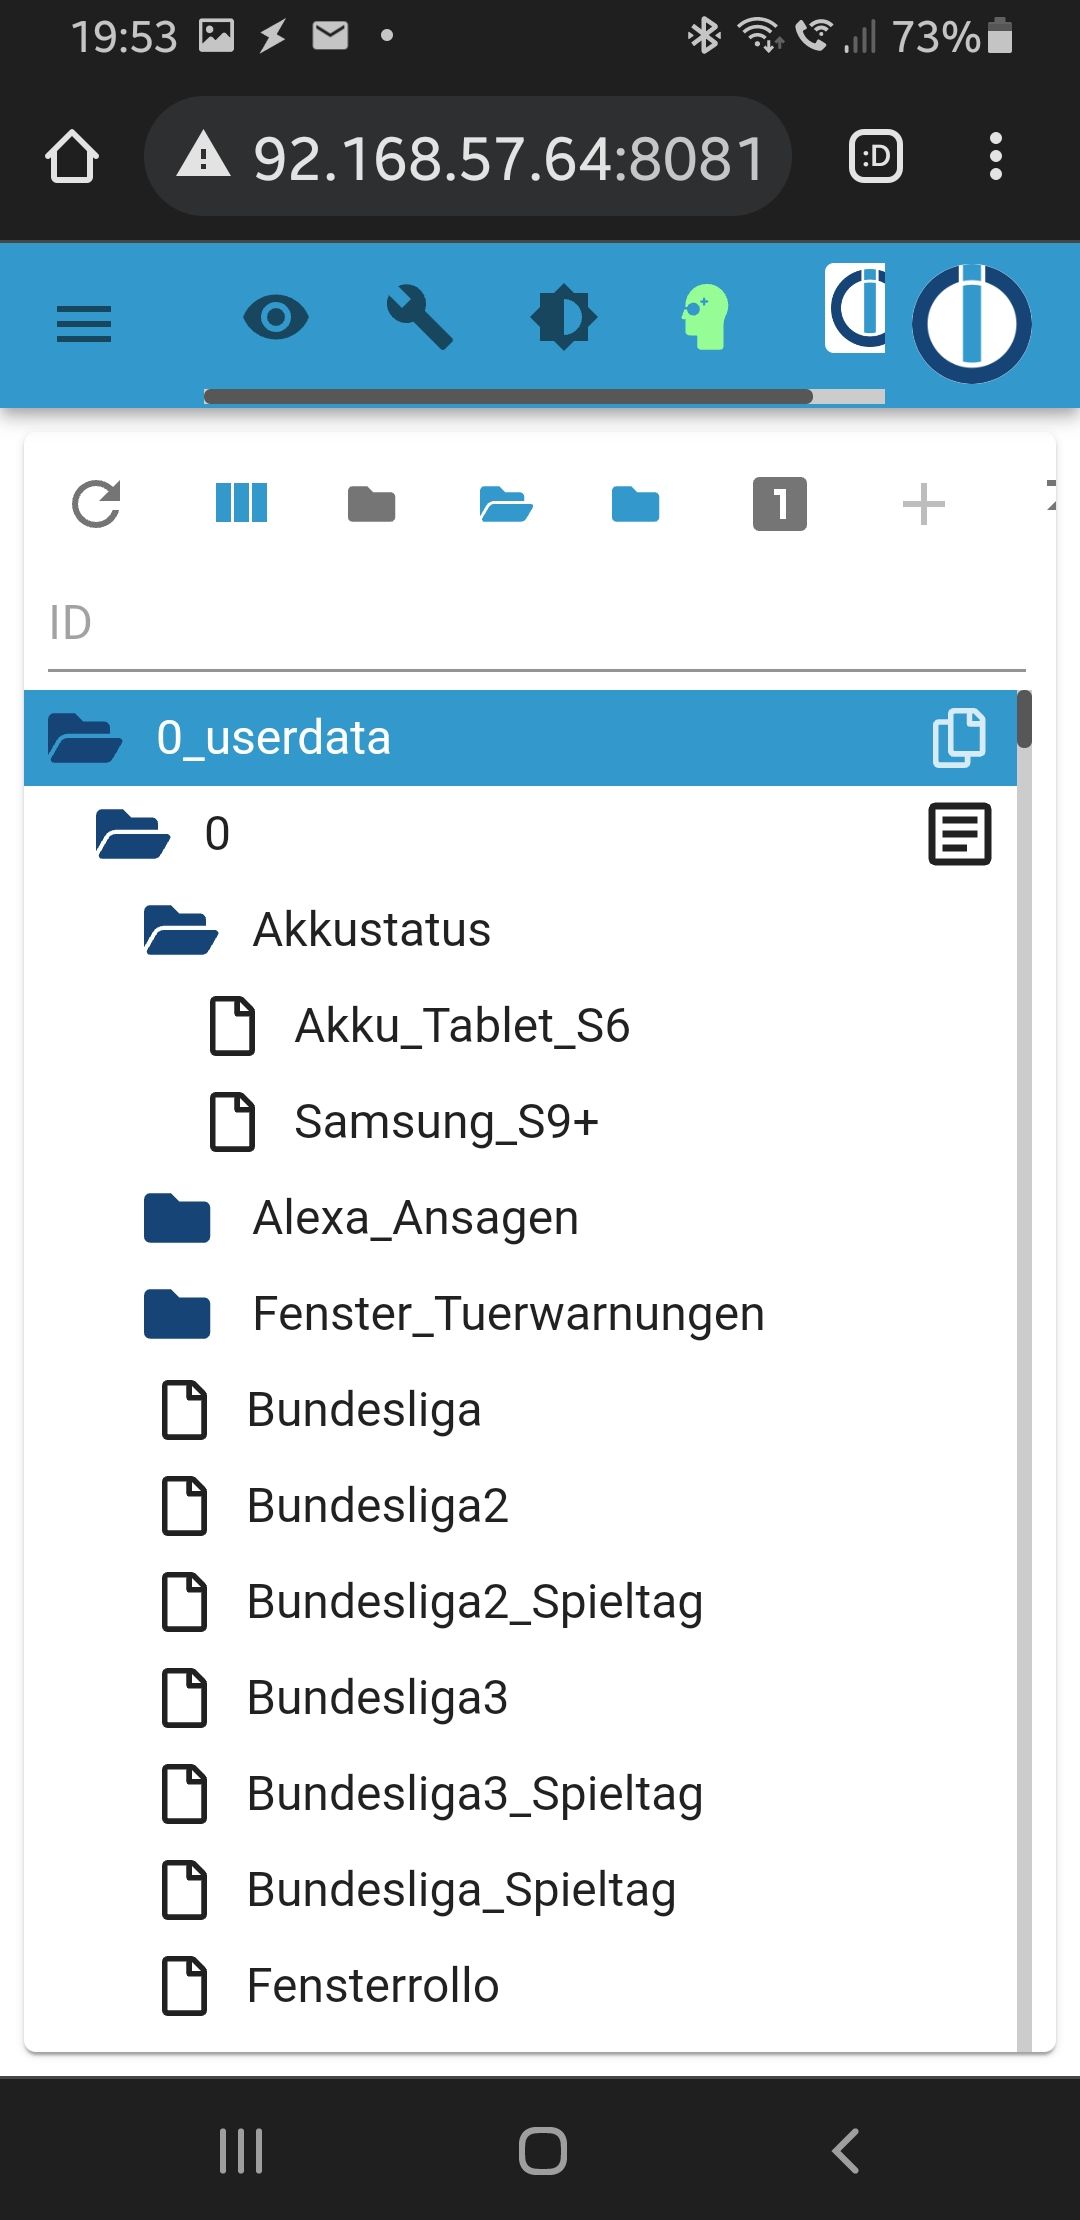Image resolution: width=1080 pixels, height=2220 pixels.
Task: Open the wrench instances tab
Action: pyautogui.click(x=420, y=317)
